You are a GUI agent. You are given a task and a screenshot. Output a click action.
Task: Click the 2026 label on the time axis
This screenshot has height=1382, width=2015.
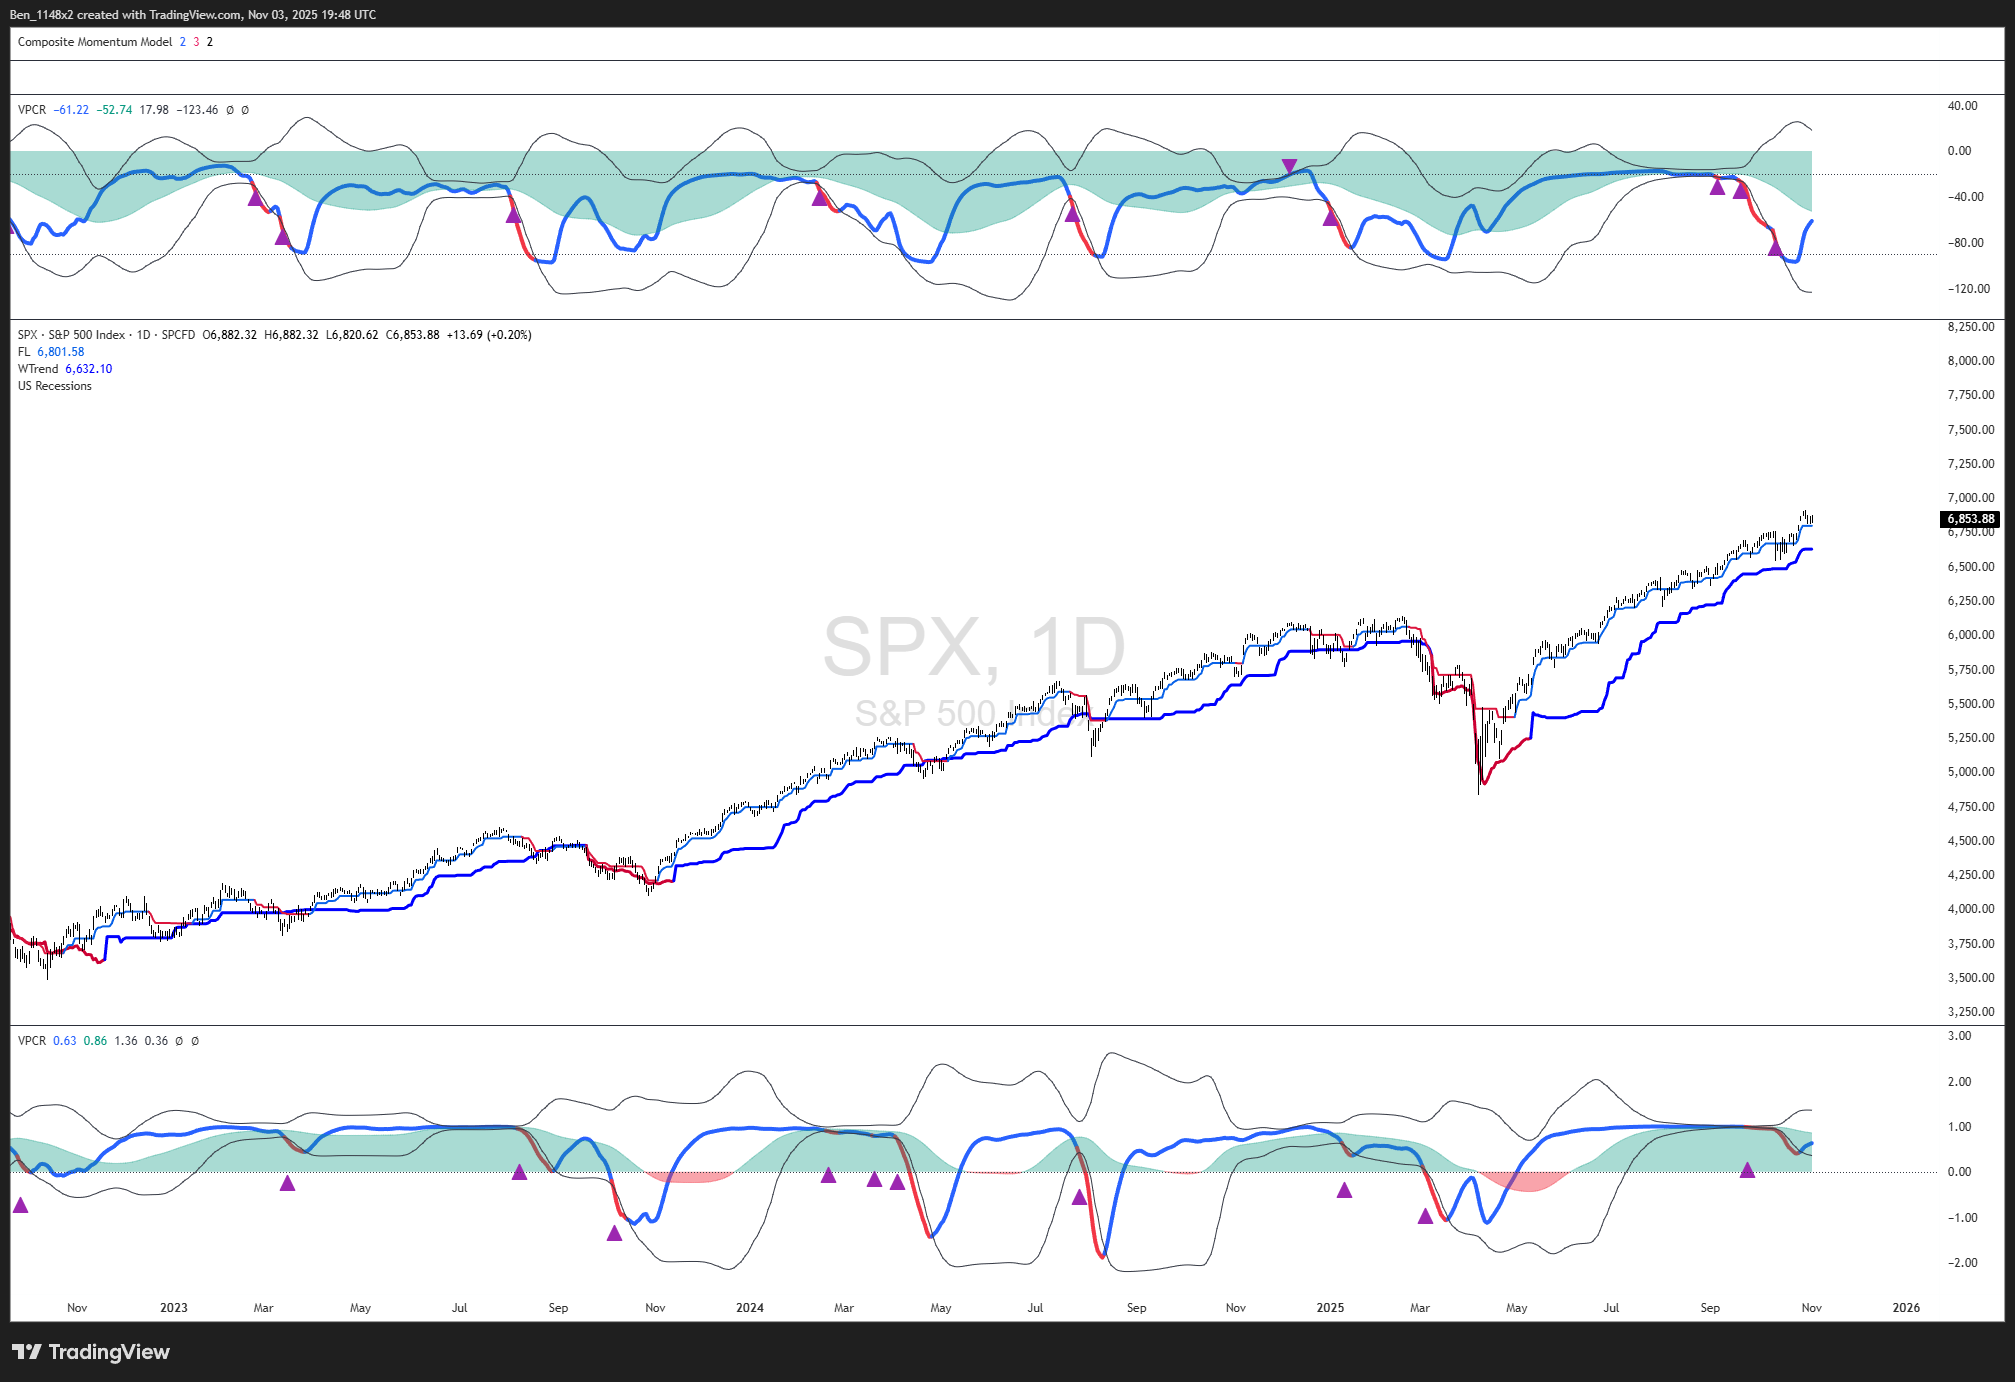(x=1906, y=1308)
